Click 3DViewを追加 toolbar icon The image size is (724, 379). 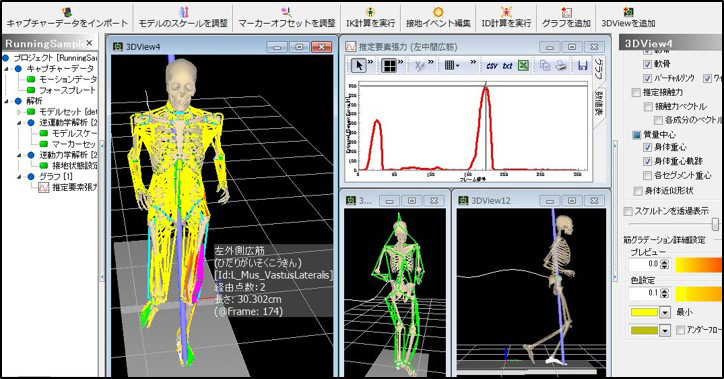point(628,12)
